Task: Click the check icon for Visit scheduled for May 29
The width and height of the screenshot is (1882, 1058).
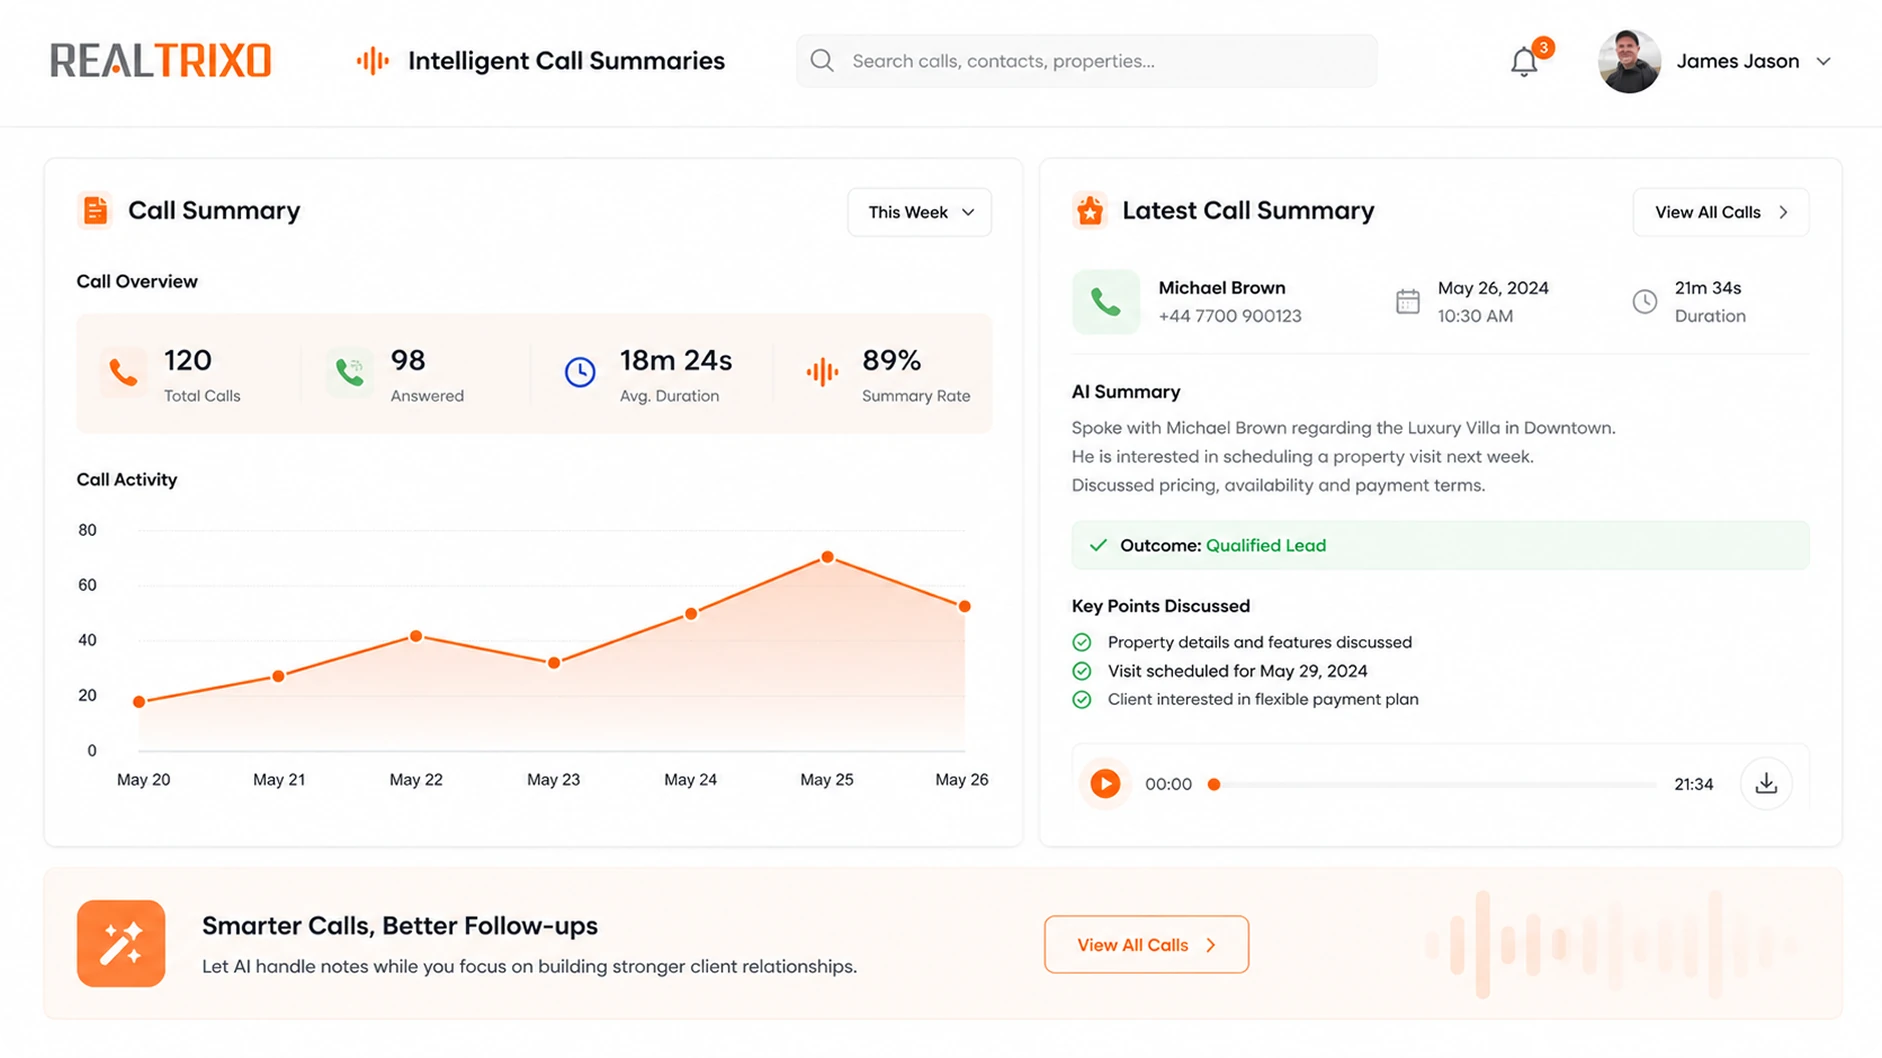Action: (1082, 671)
